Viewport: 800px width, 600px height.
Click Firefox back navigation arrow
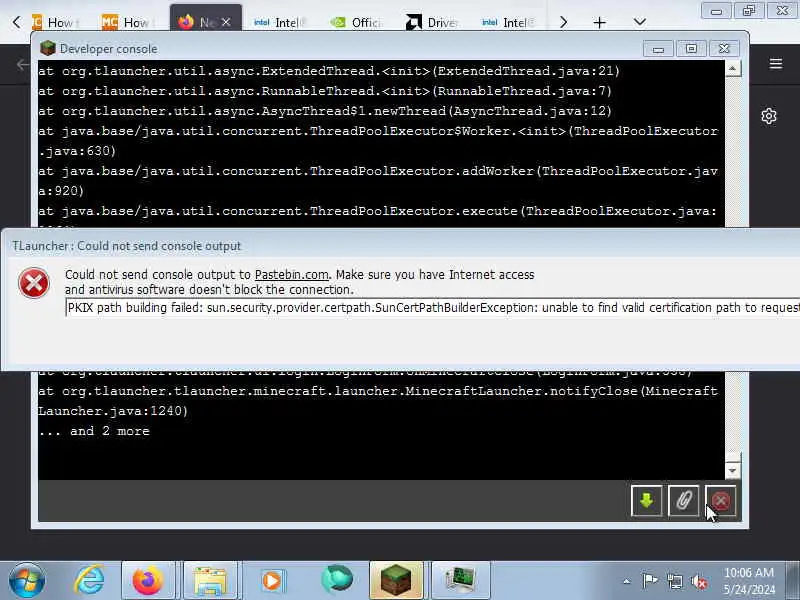[22, 64]
